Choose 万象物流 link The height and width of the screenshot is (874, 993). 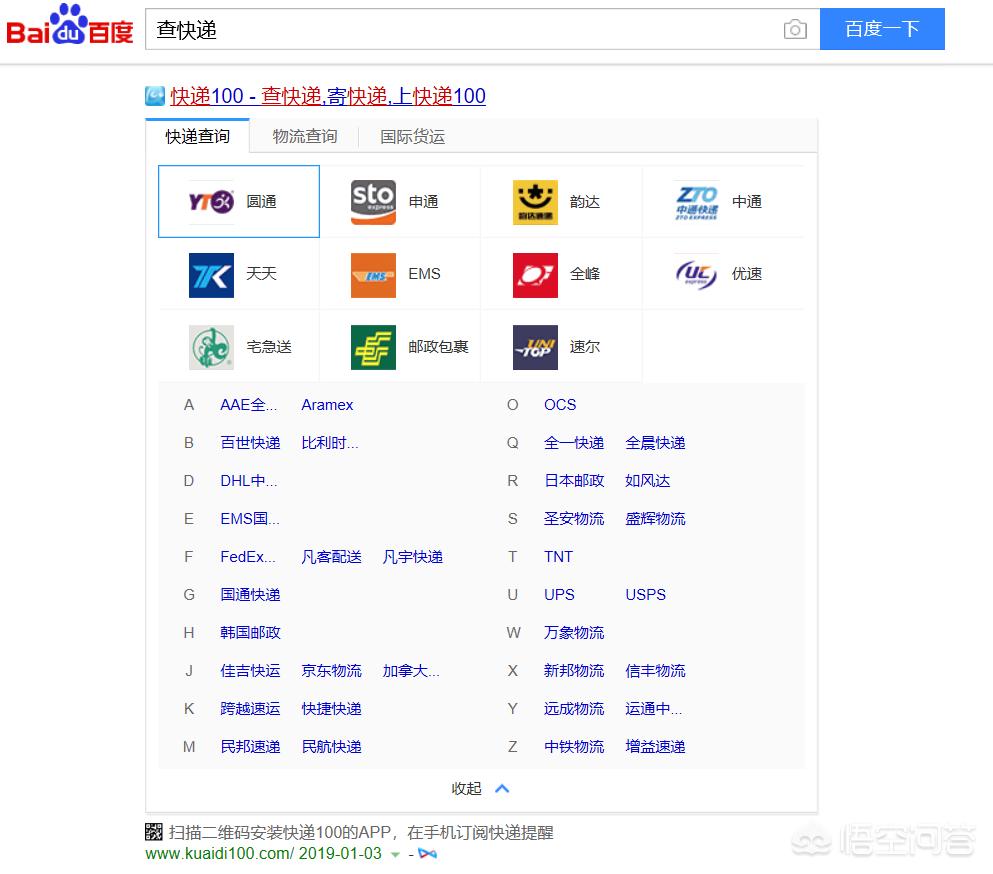tap(574, 633)
